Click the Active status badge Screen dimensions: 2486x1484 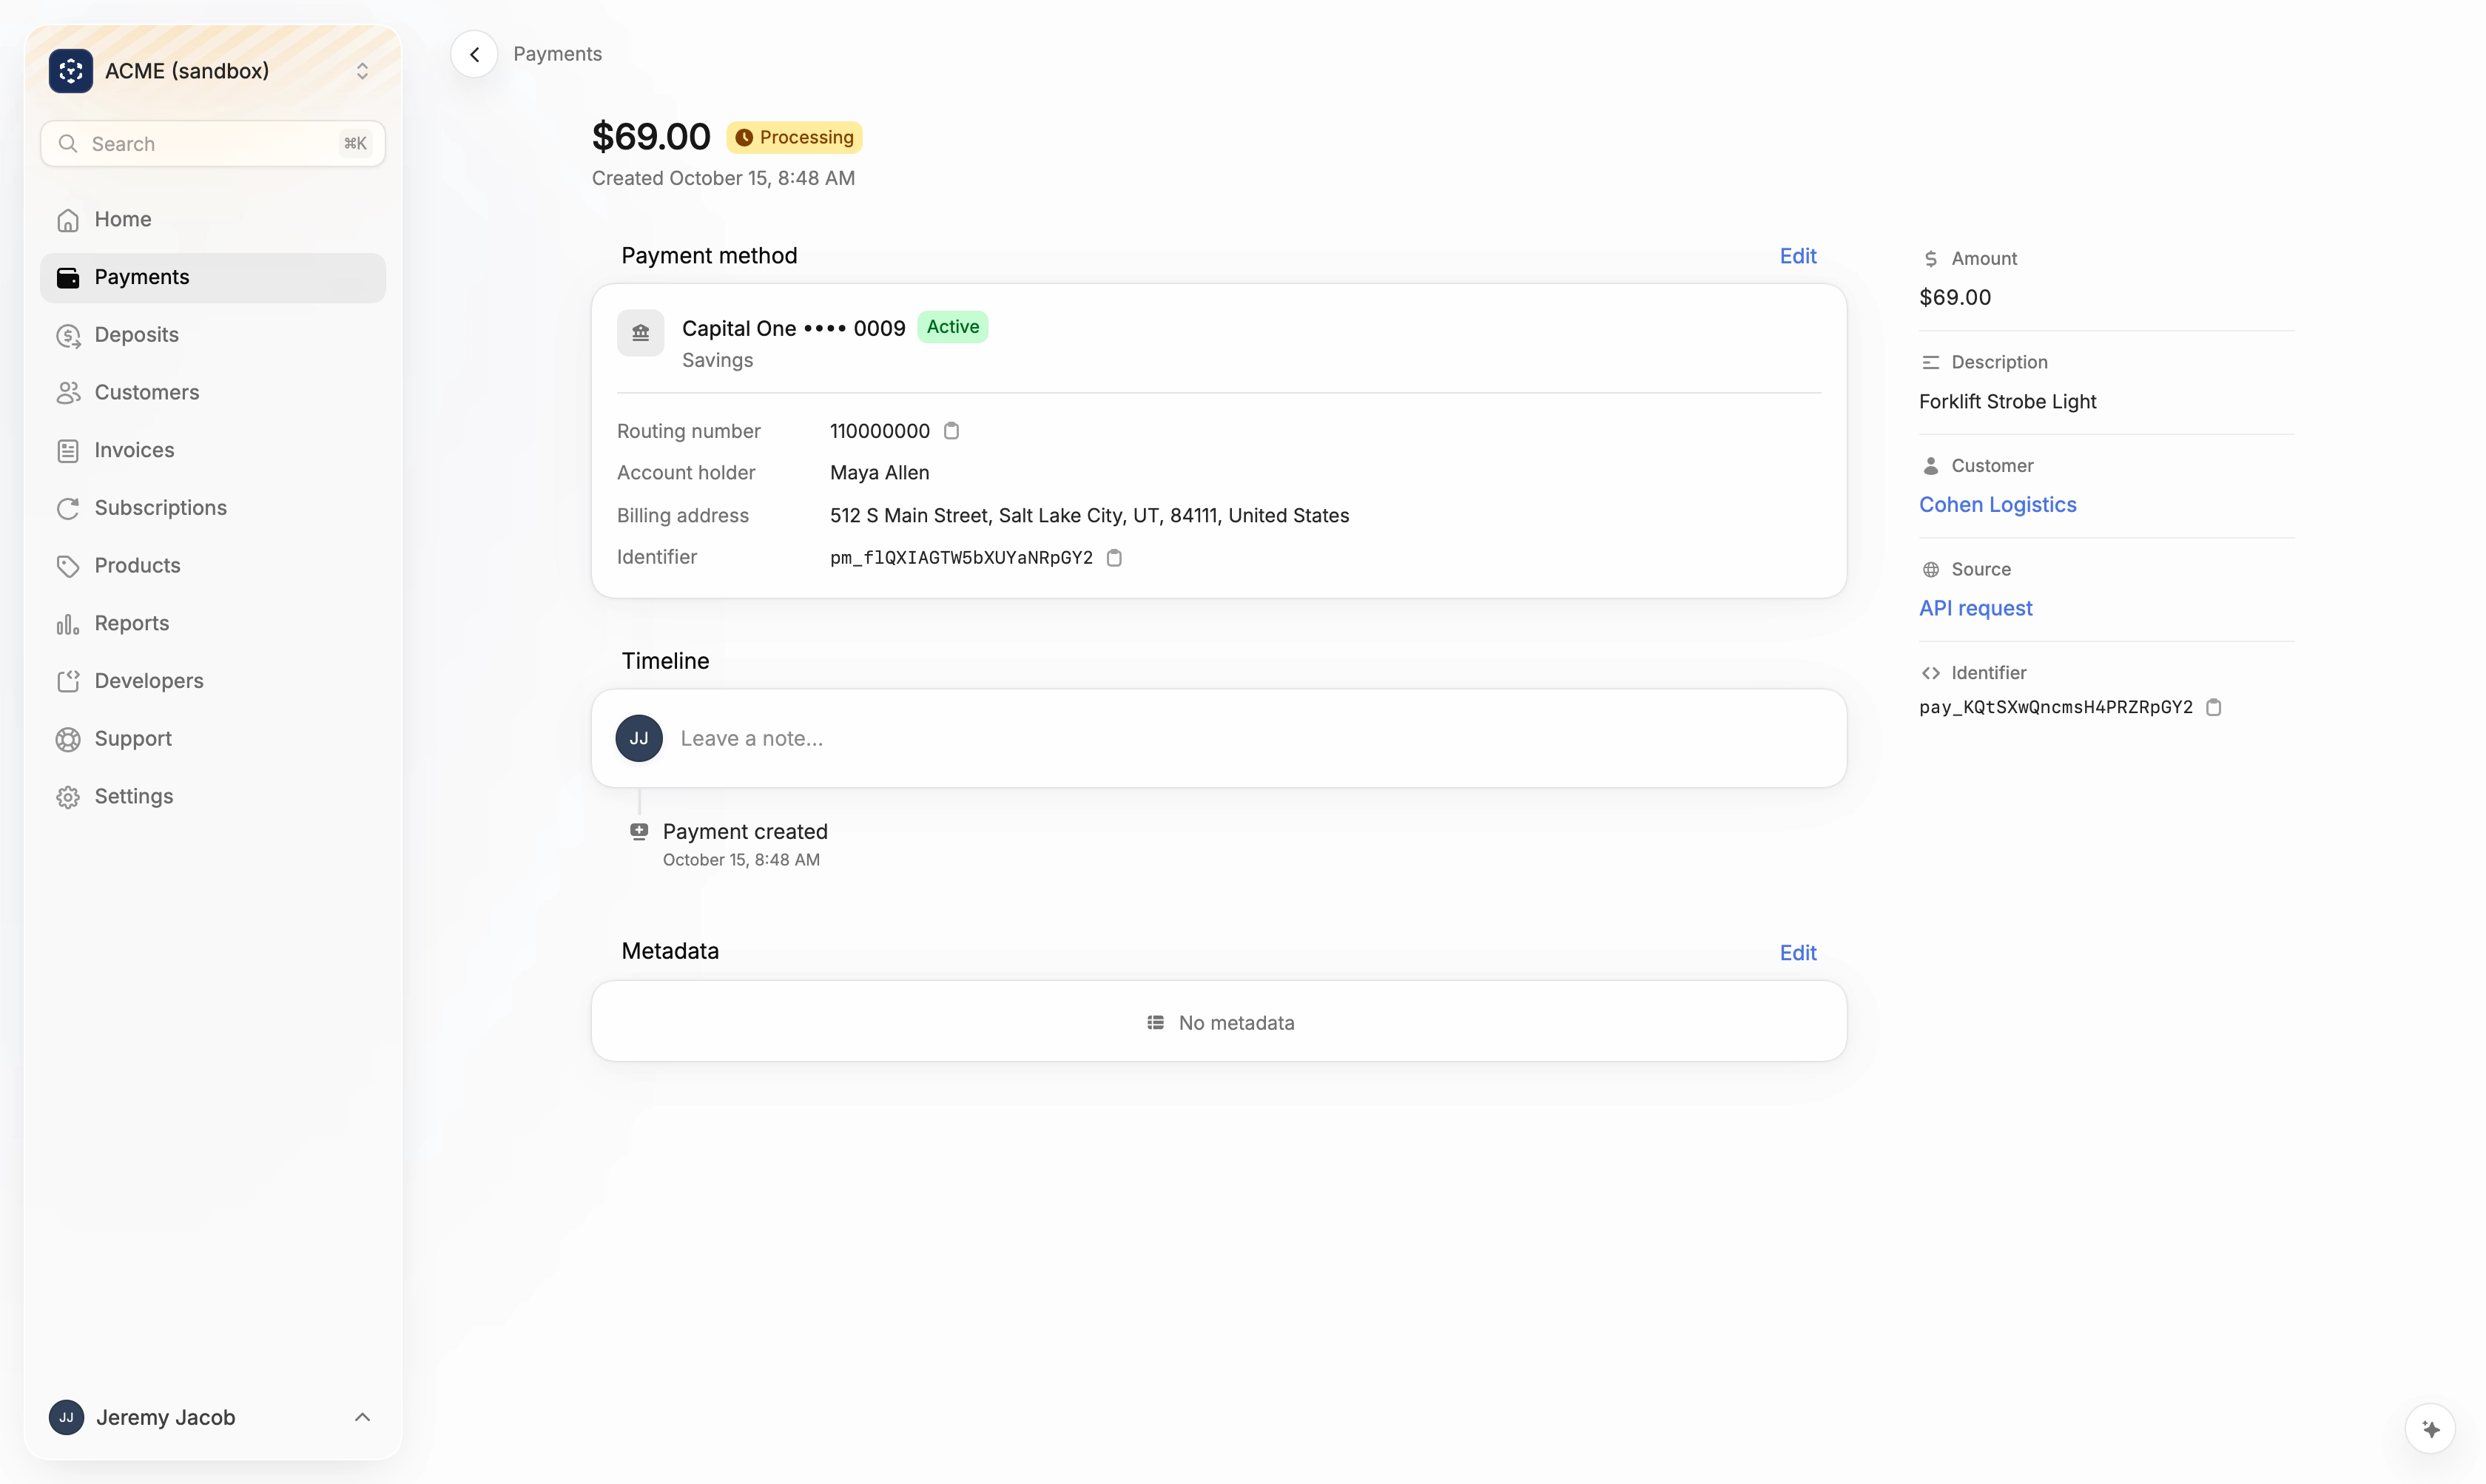coord(952,327)
